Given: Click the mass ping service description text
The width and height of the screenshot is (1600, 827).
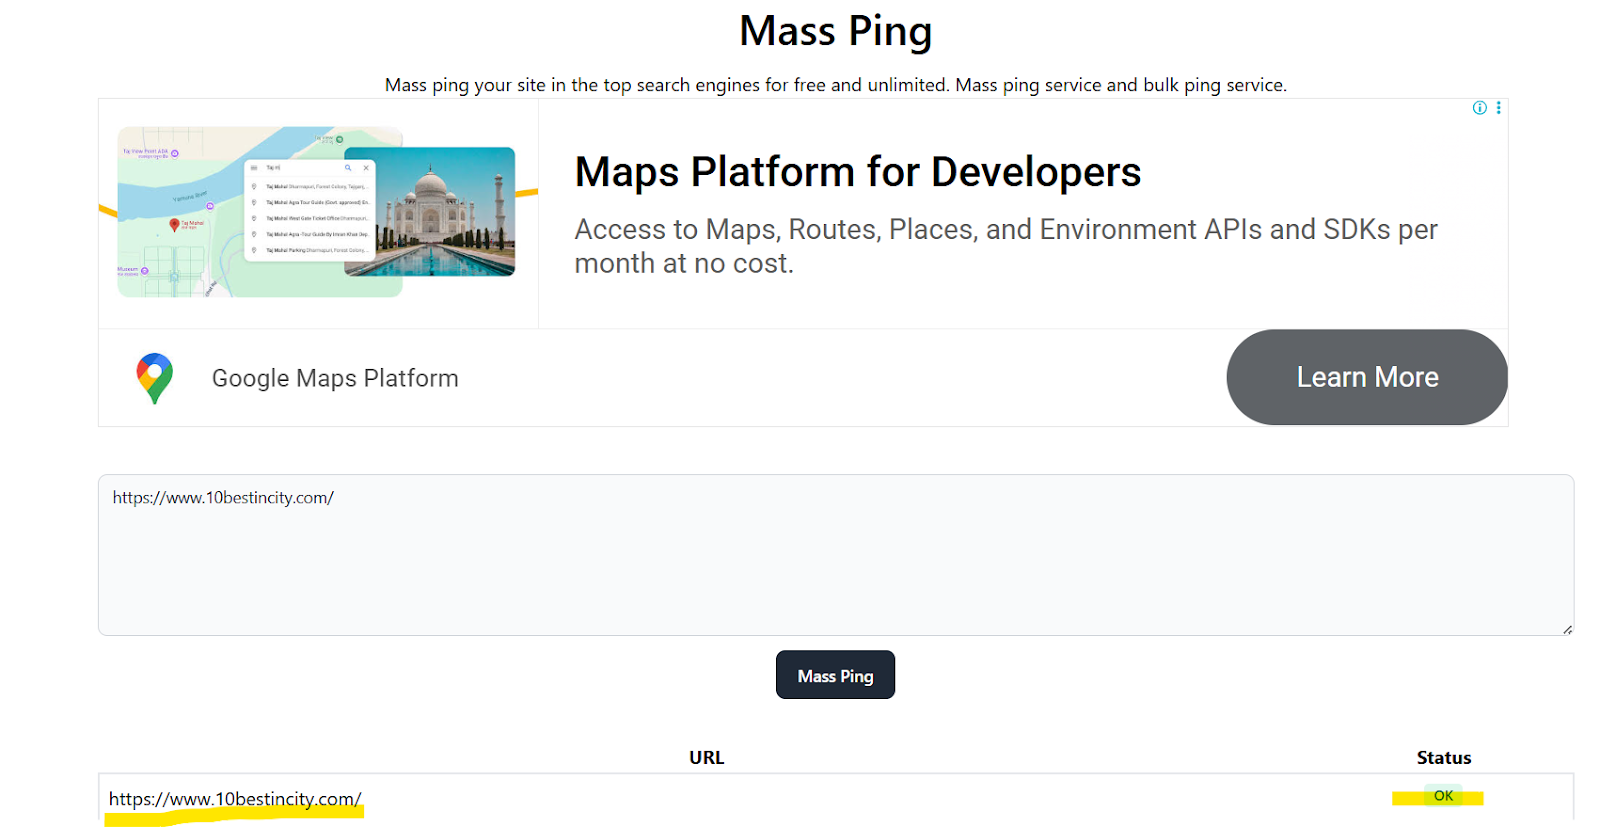Looking at the screenshot, I should [x=836, y=85].
